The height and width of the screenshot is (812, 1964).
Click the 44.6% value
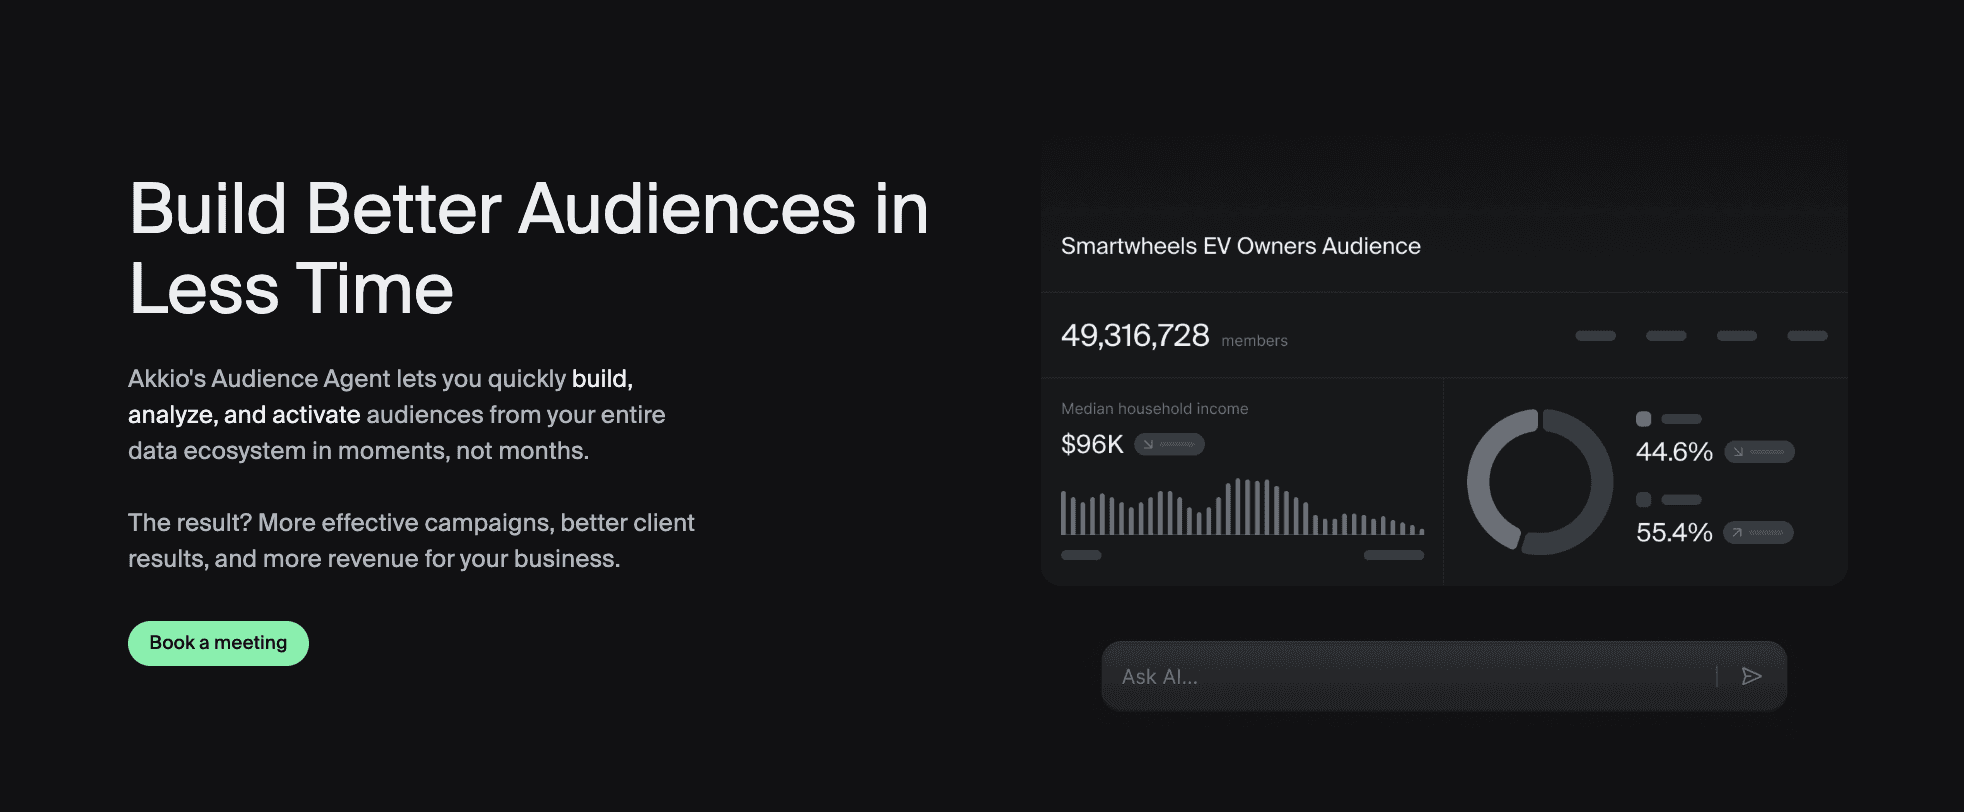[x=1674, y=452]
